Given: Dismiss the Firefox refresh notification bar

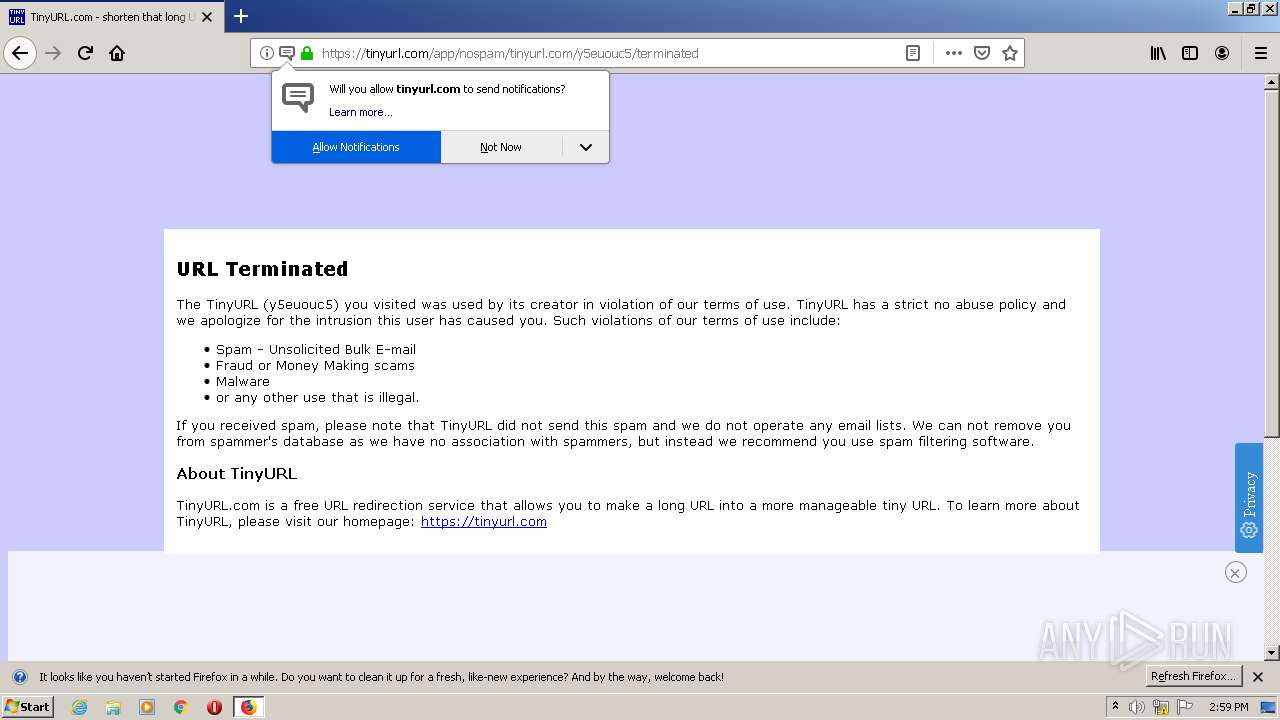Looking at the screenshot, I should click(1258, 677).
